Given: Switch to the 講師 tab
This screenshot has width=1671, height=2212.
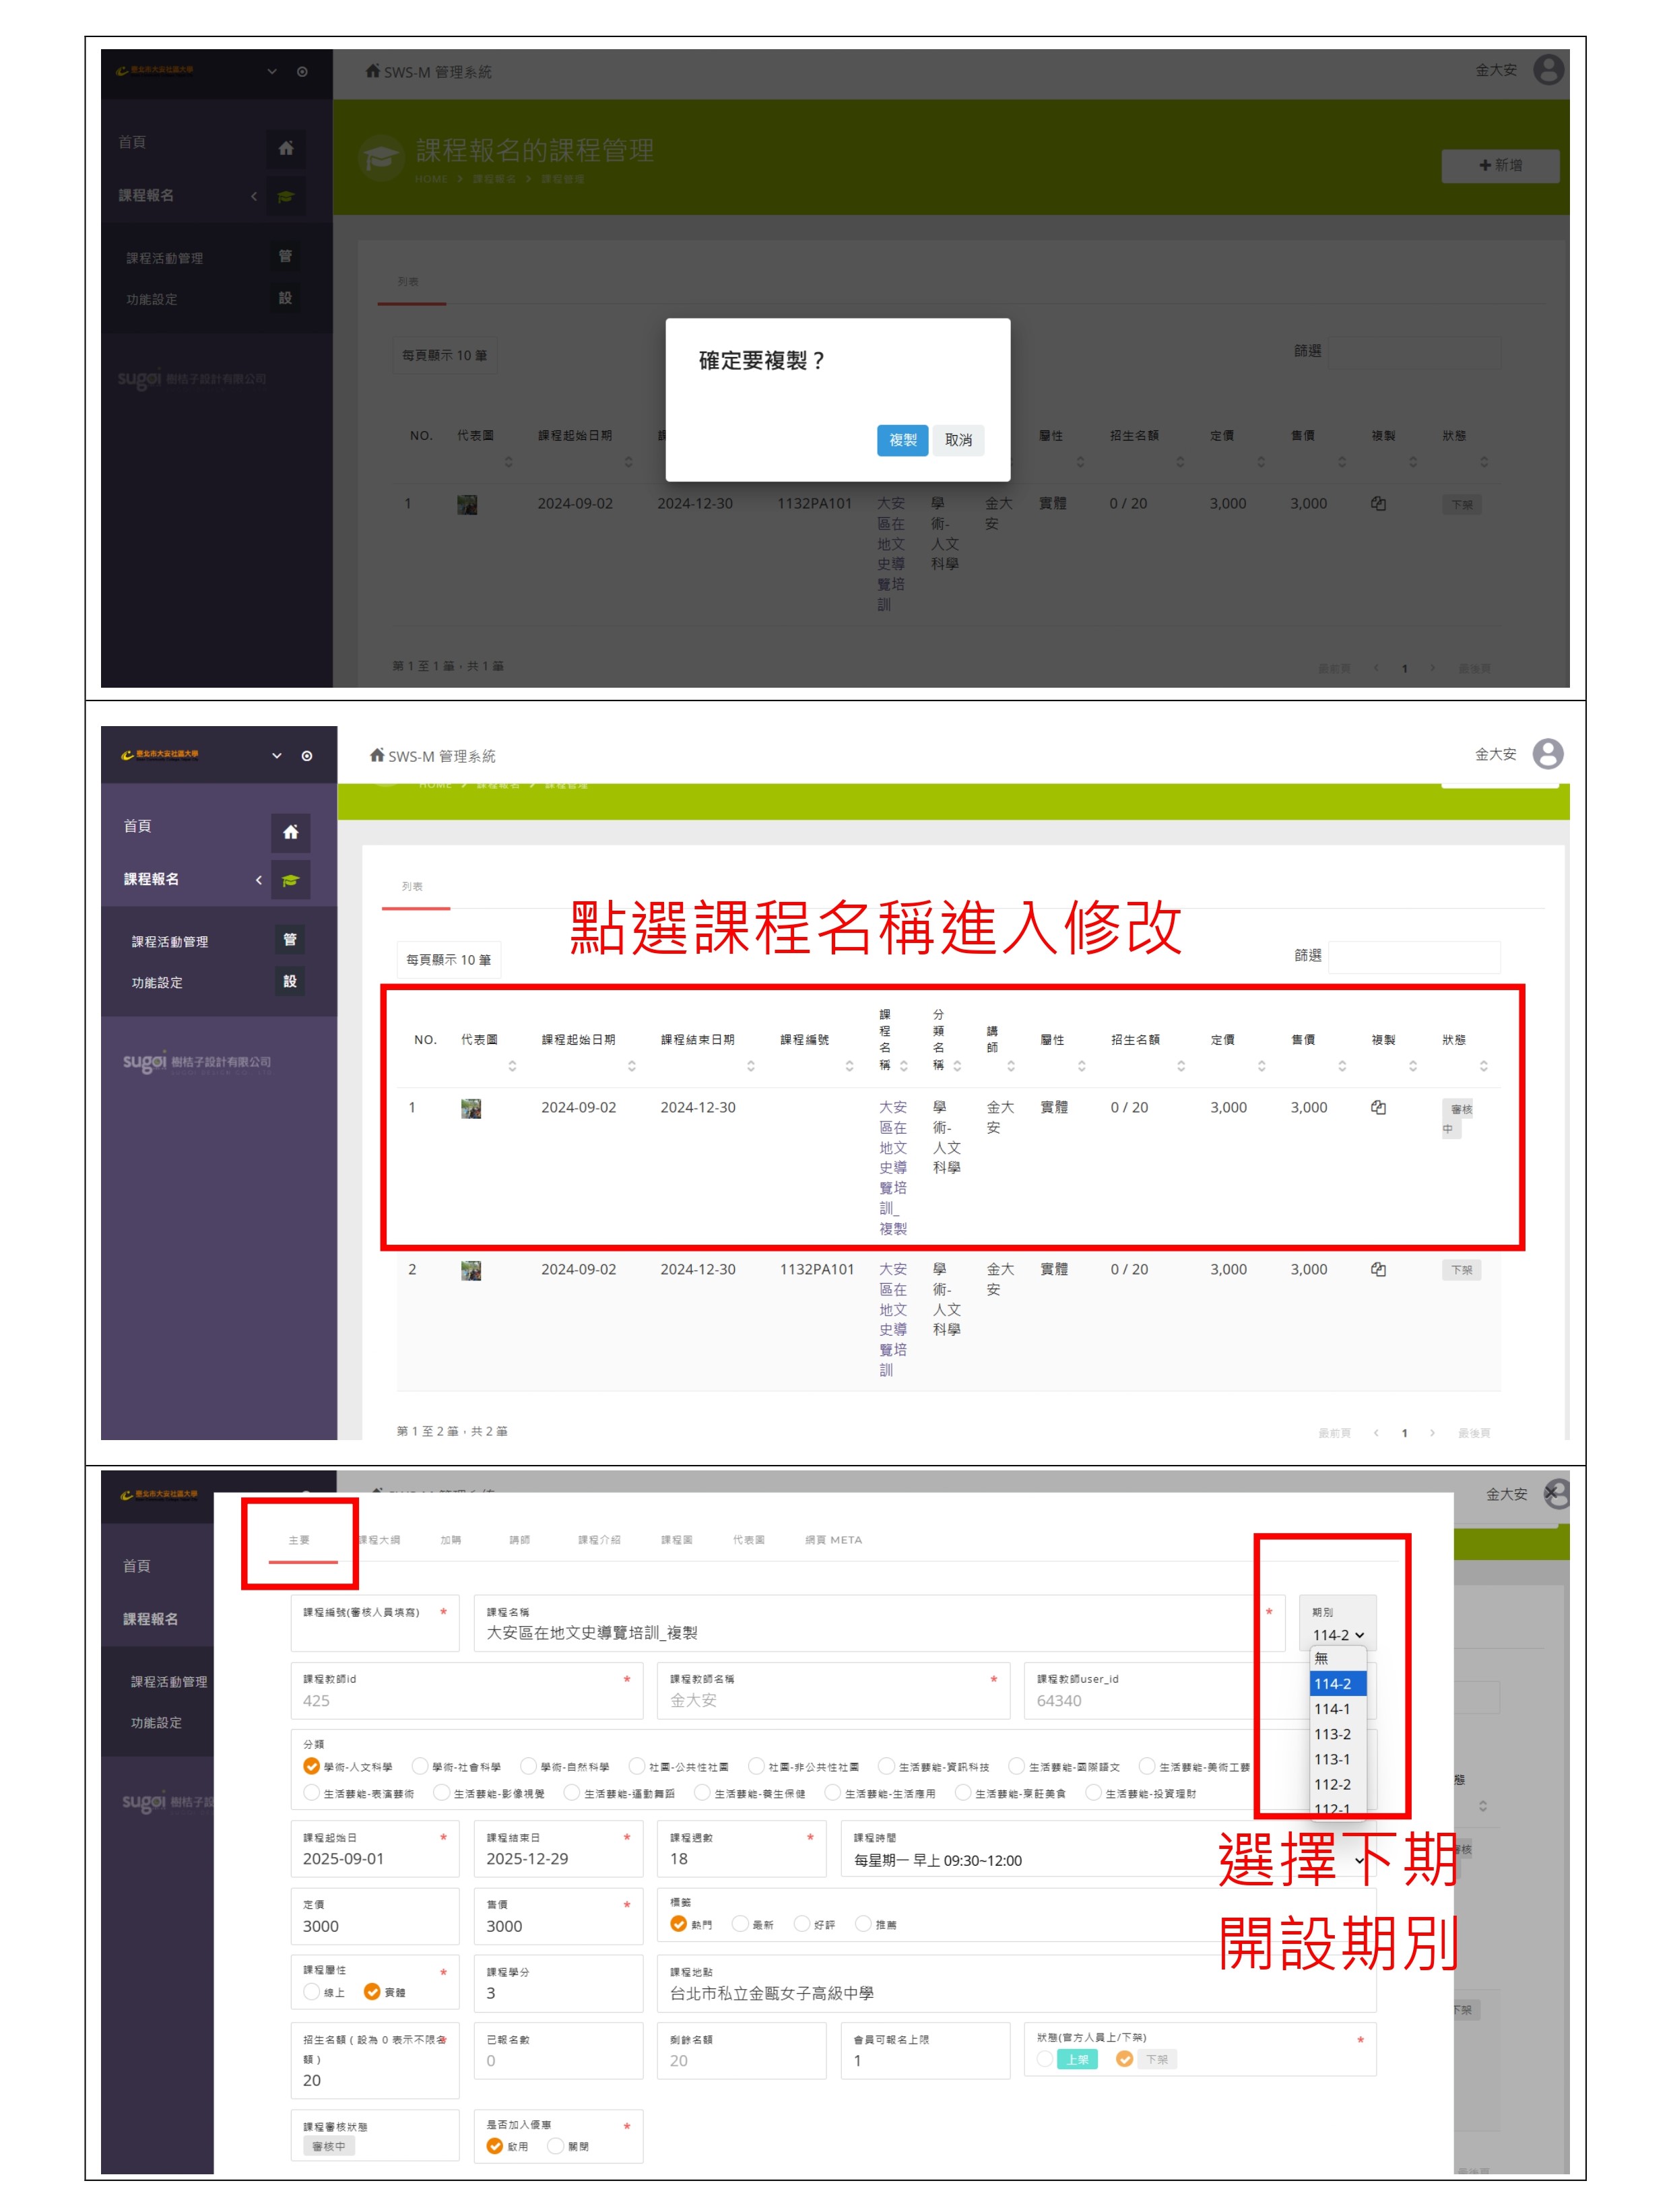Looking at the screenshot, I should tap(520, 1540).
